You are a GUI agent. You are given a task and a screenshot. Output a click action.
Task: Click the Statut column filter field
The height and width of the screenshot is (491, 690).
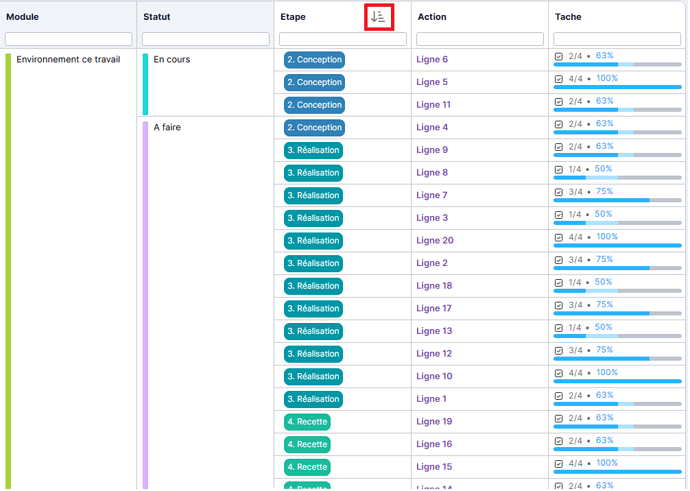click(x=205, y=39)
